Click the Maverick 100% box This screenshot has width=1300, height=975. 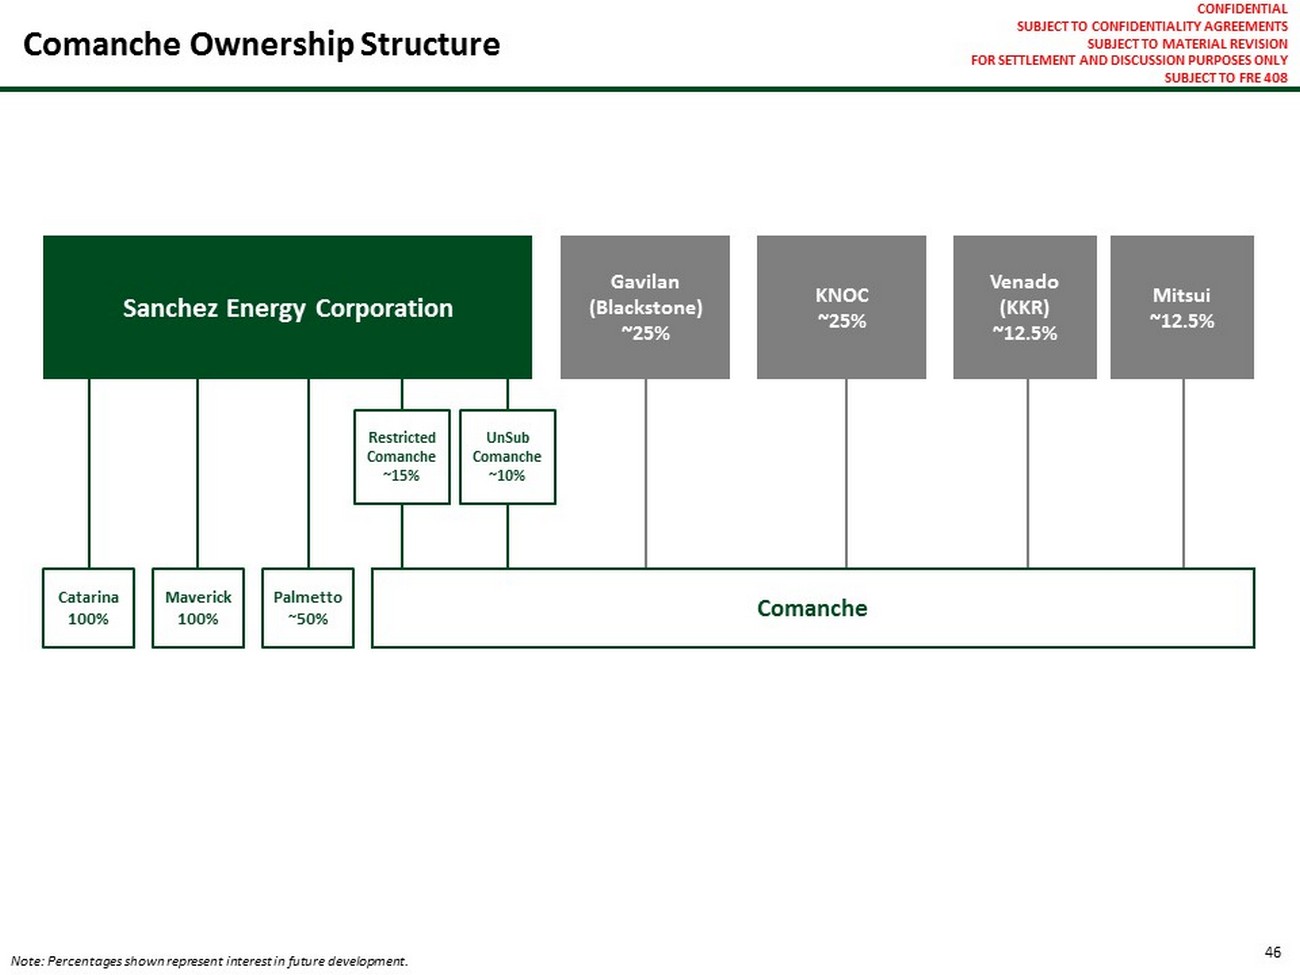[x=198, y=608]
